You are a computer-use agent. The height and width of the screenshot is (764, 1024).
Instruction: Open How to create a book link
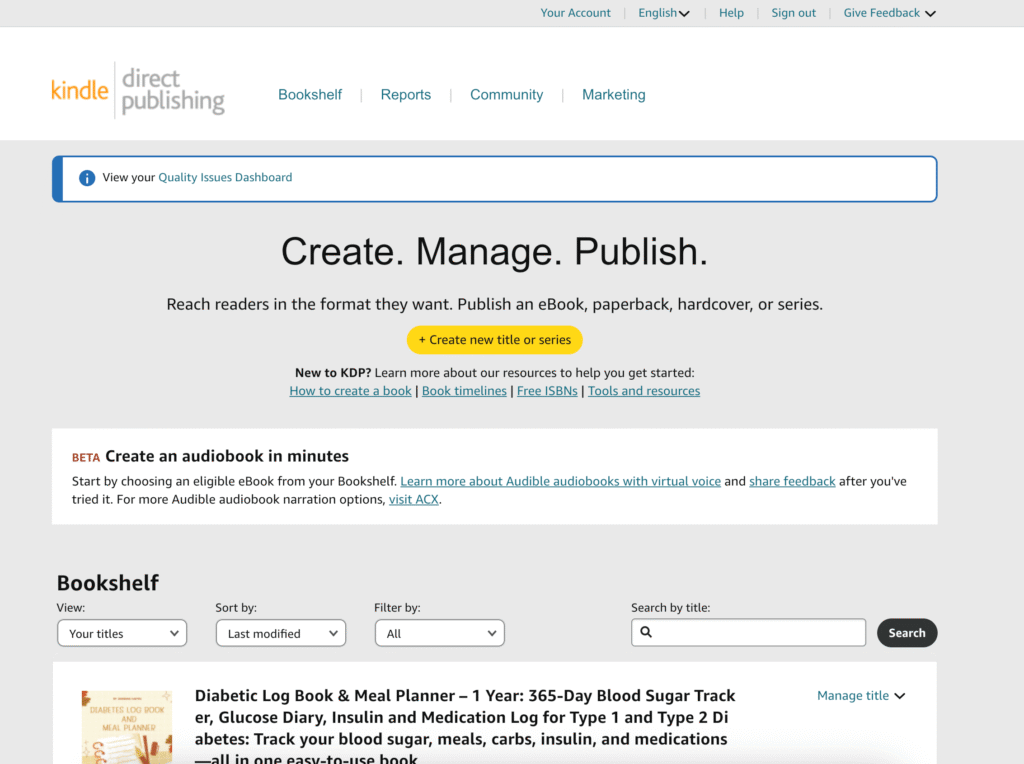[x=351, y=391]
